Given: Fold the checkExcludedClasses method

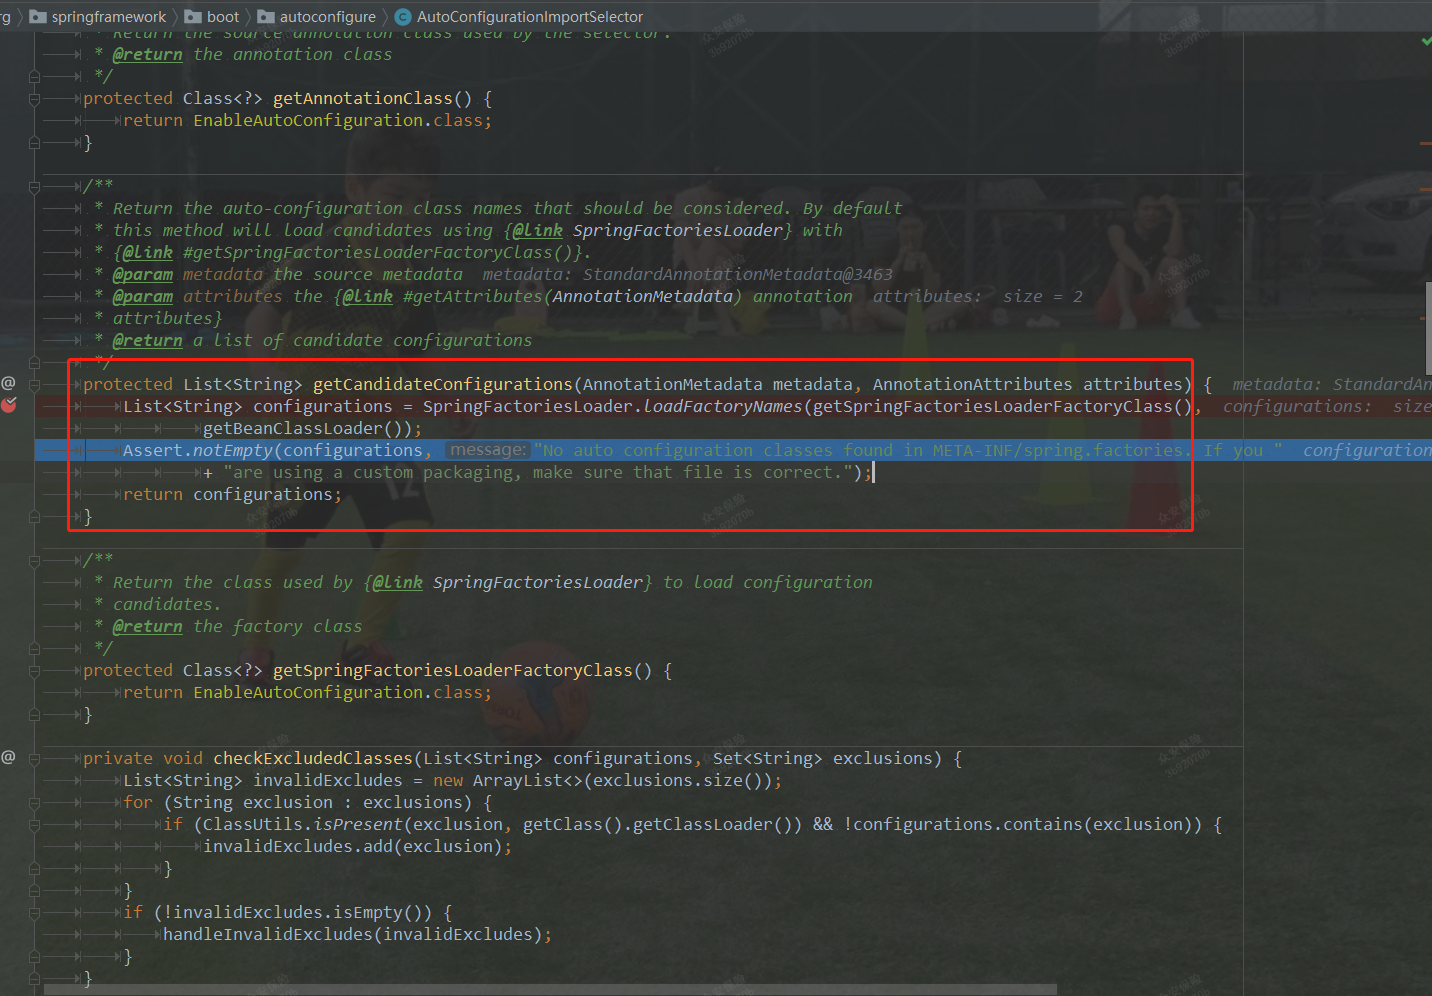Looking at the screenshot, I should coord(35,759).
